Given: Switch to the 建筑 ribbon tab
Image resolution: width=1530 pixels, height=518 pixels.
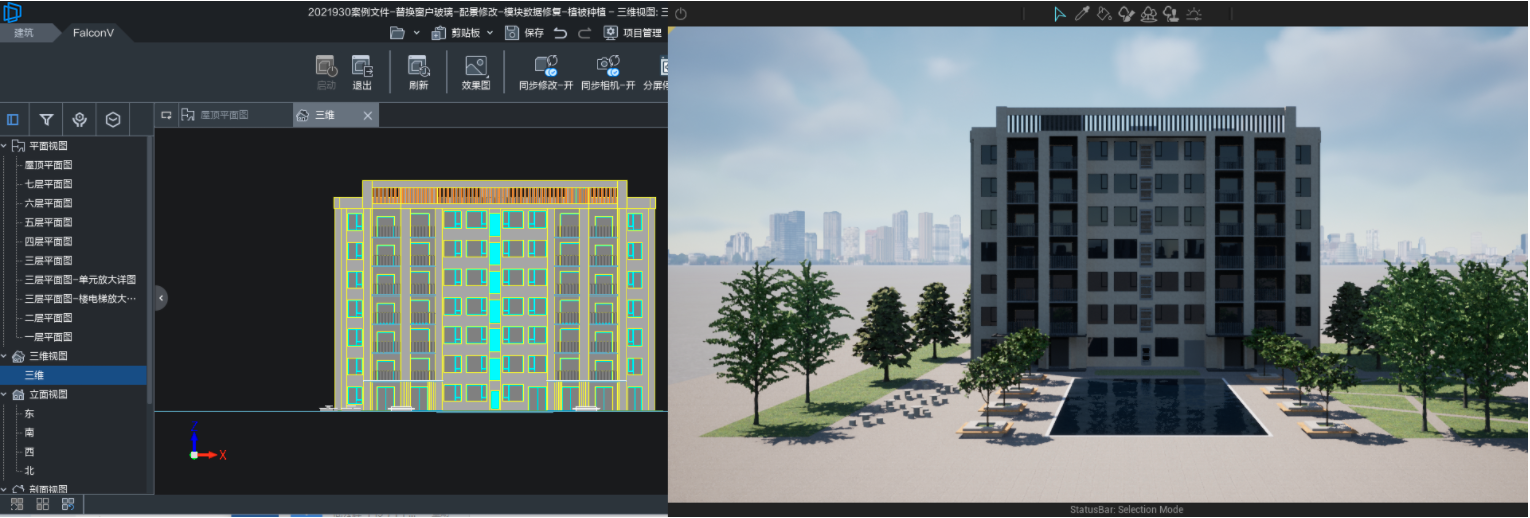Looking at the screenshot, I should pyautogui.click(x=23, y=33).
